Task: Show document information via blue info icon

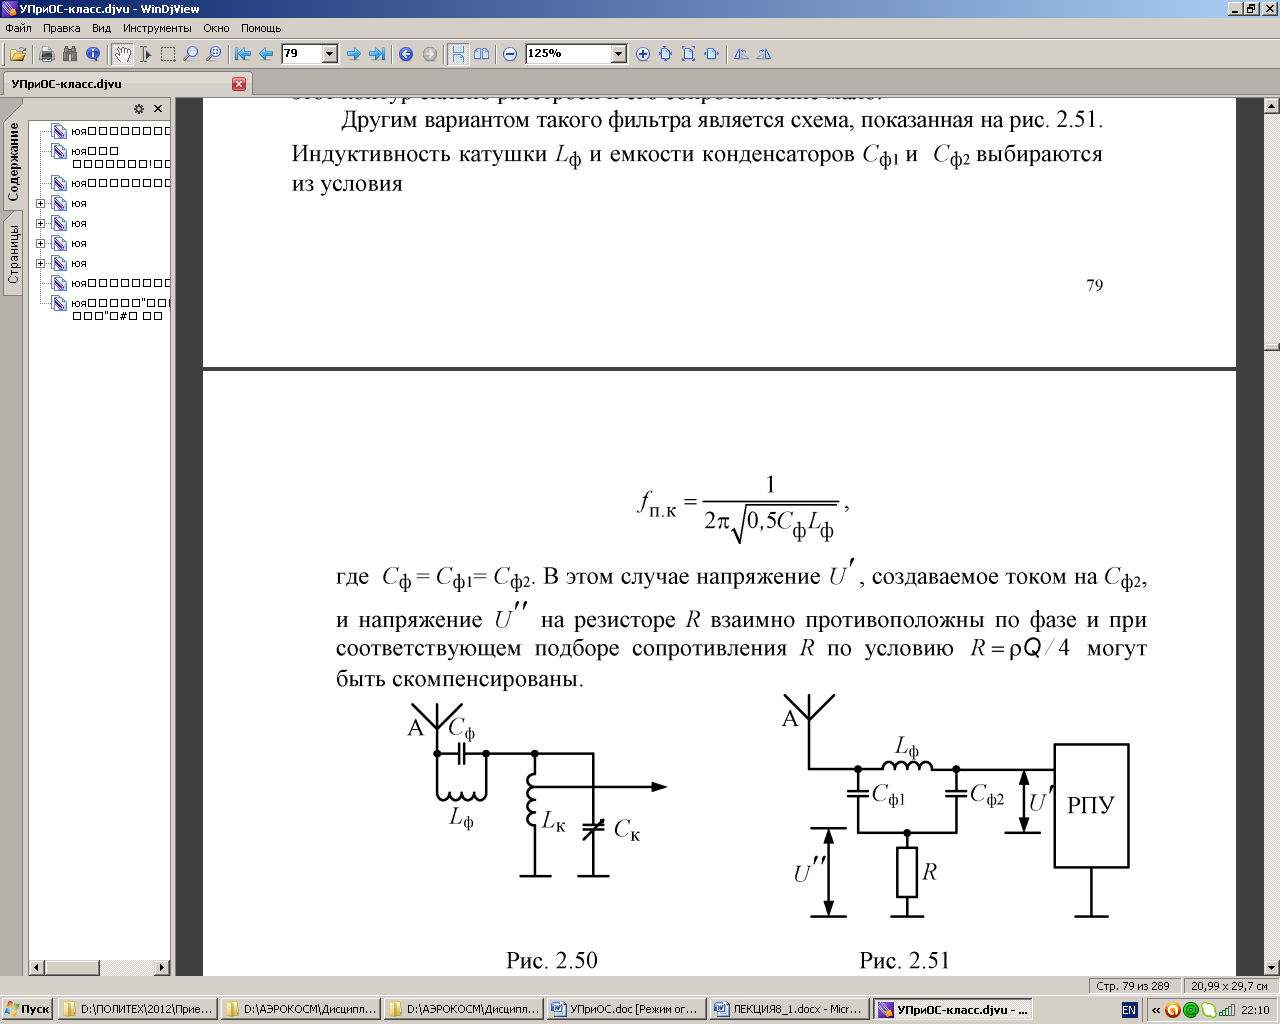Action: (93, 54)
